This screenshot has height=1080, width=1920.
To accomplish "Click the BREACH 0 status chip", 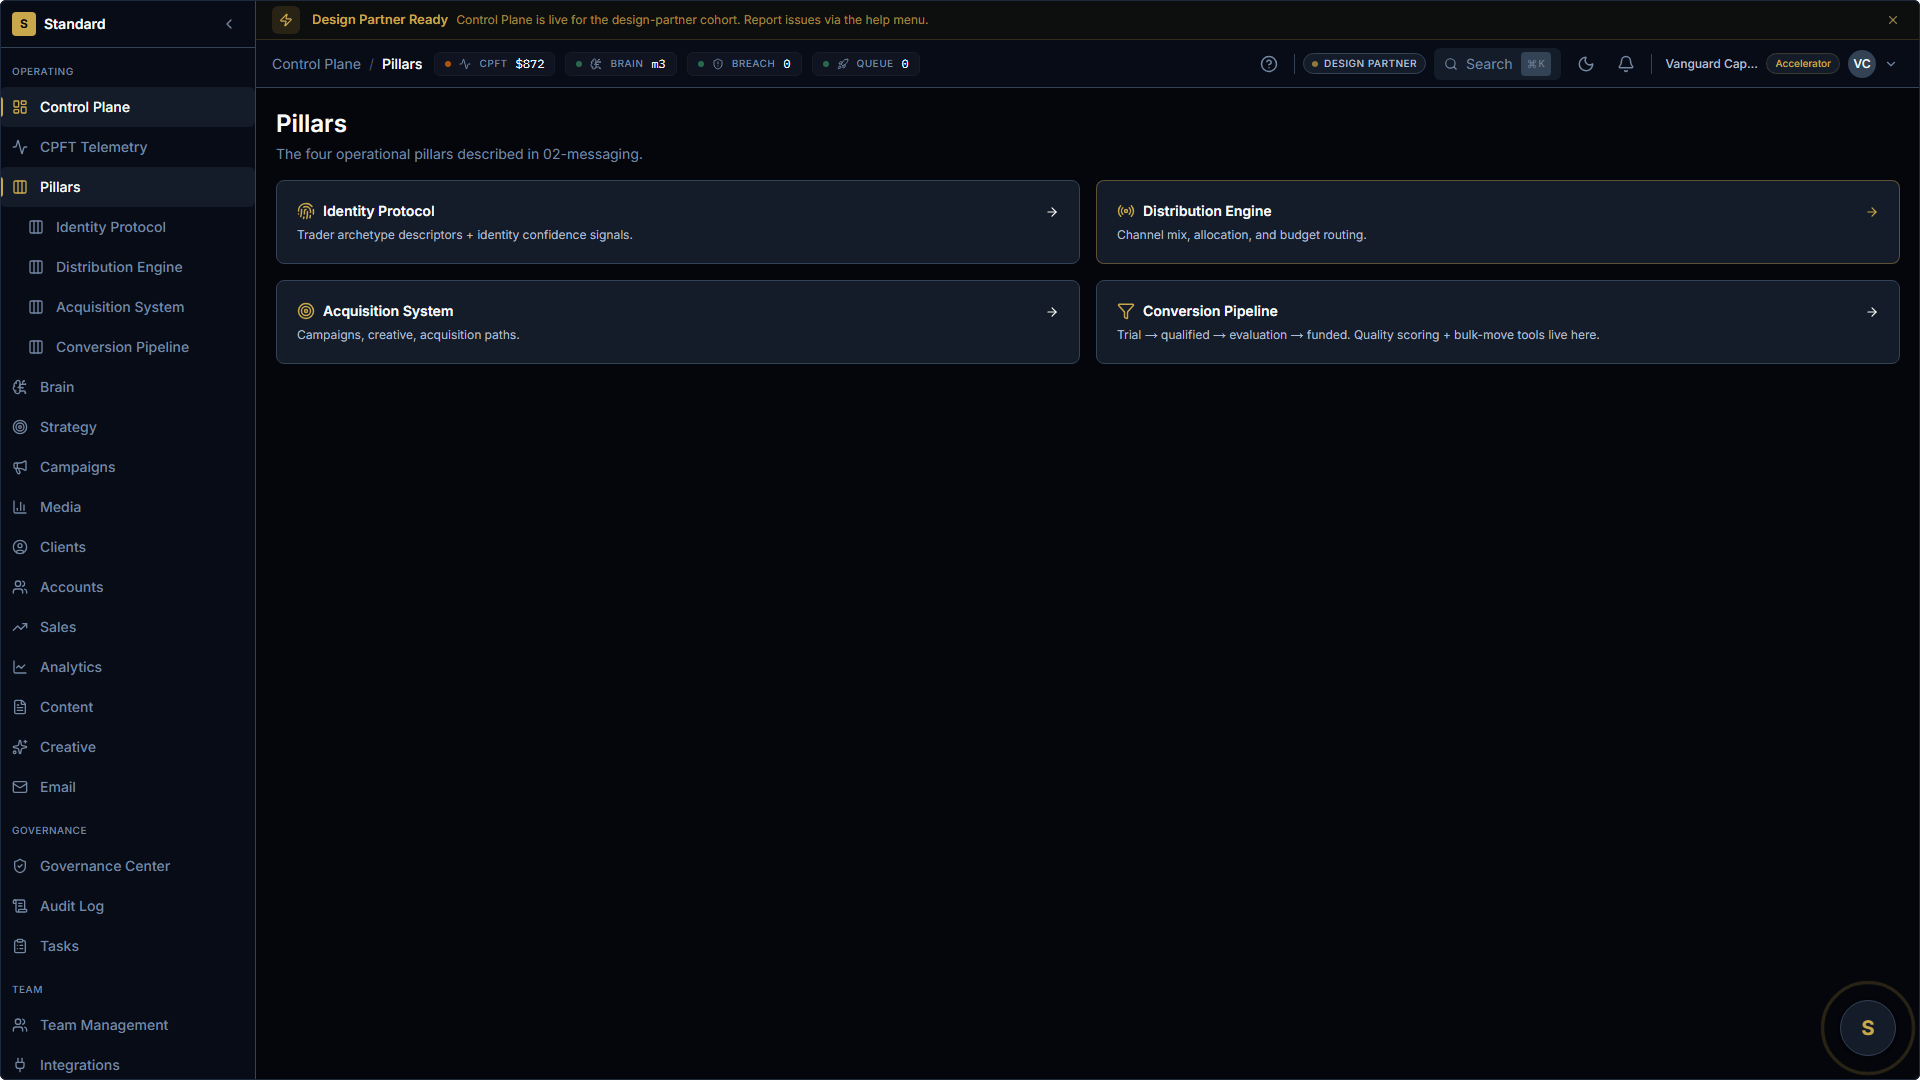I will coord(744,64).
